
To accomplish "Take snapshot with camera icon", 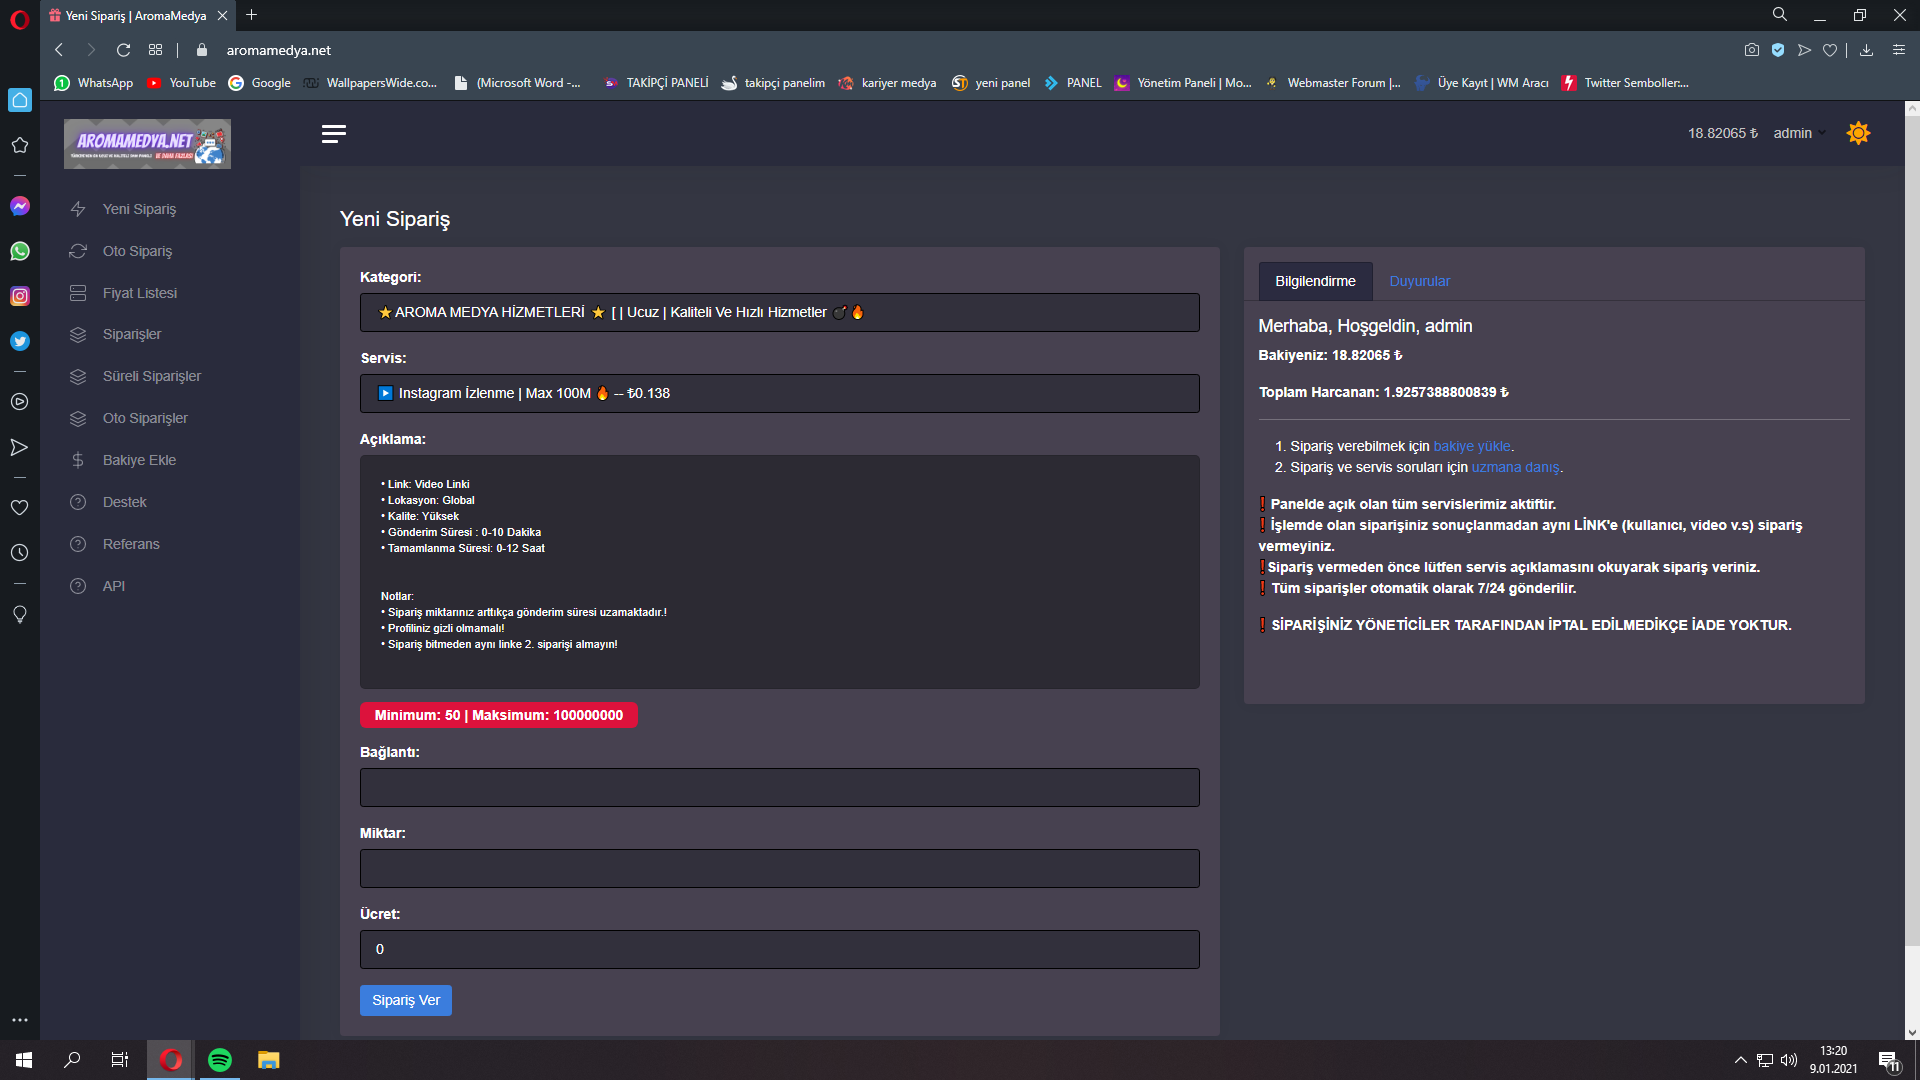I will pos(1752,50).
